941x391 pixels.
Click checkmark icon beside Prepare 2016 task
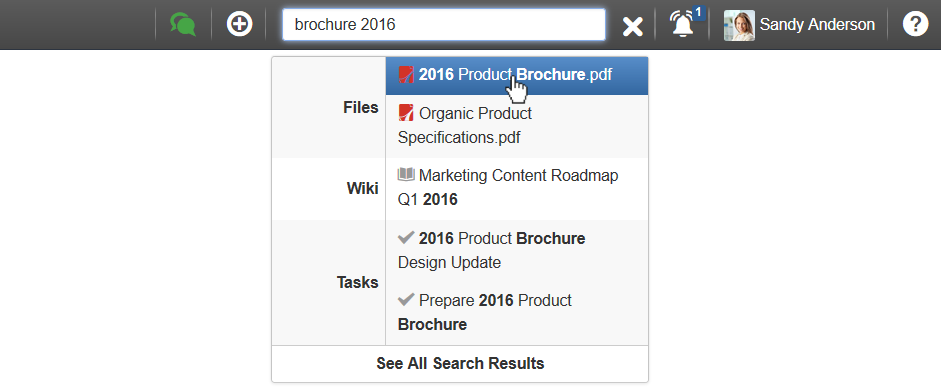pos(406,299)
